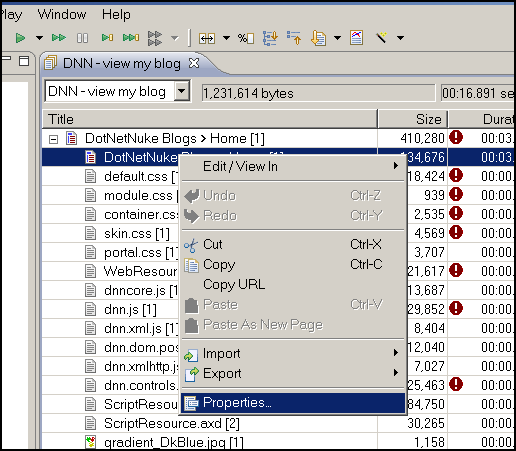Click the wand icon in toolbar
This screenshot has width=516, height=451.
click(x=382, y=37)
